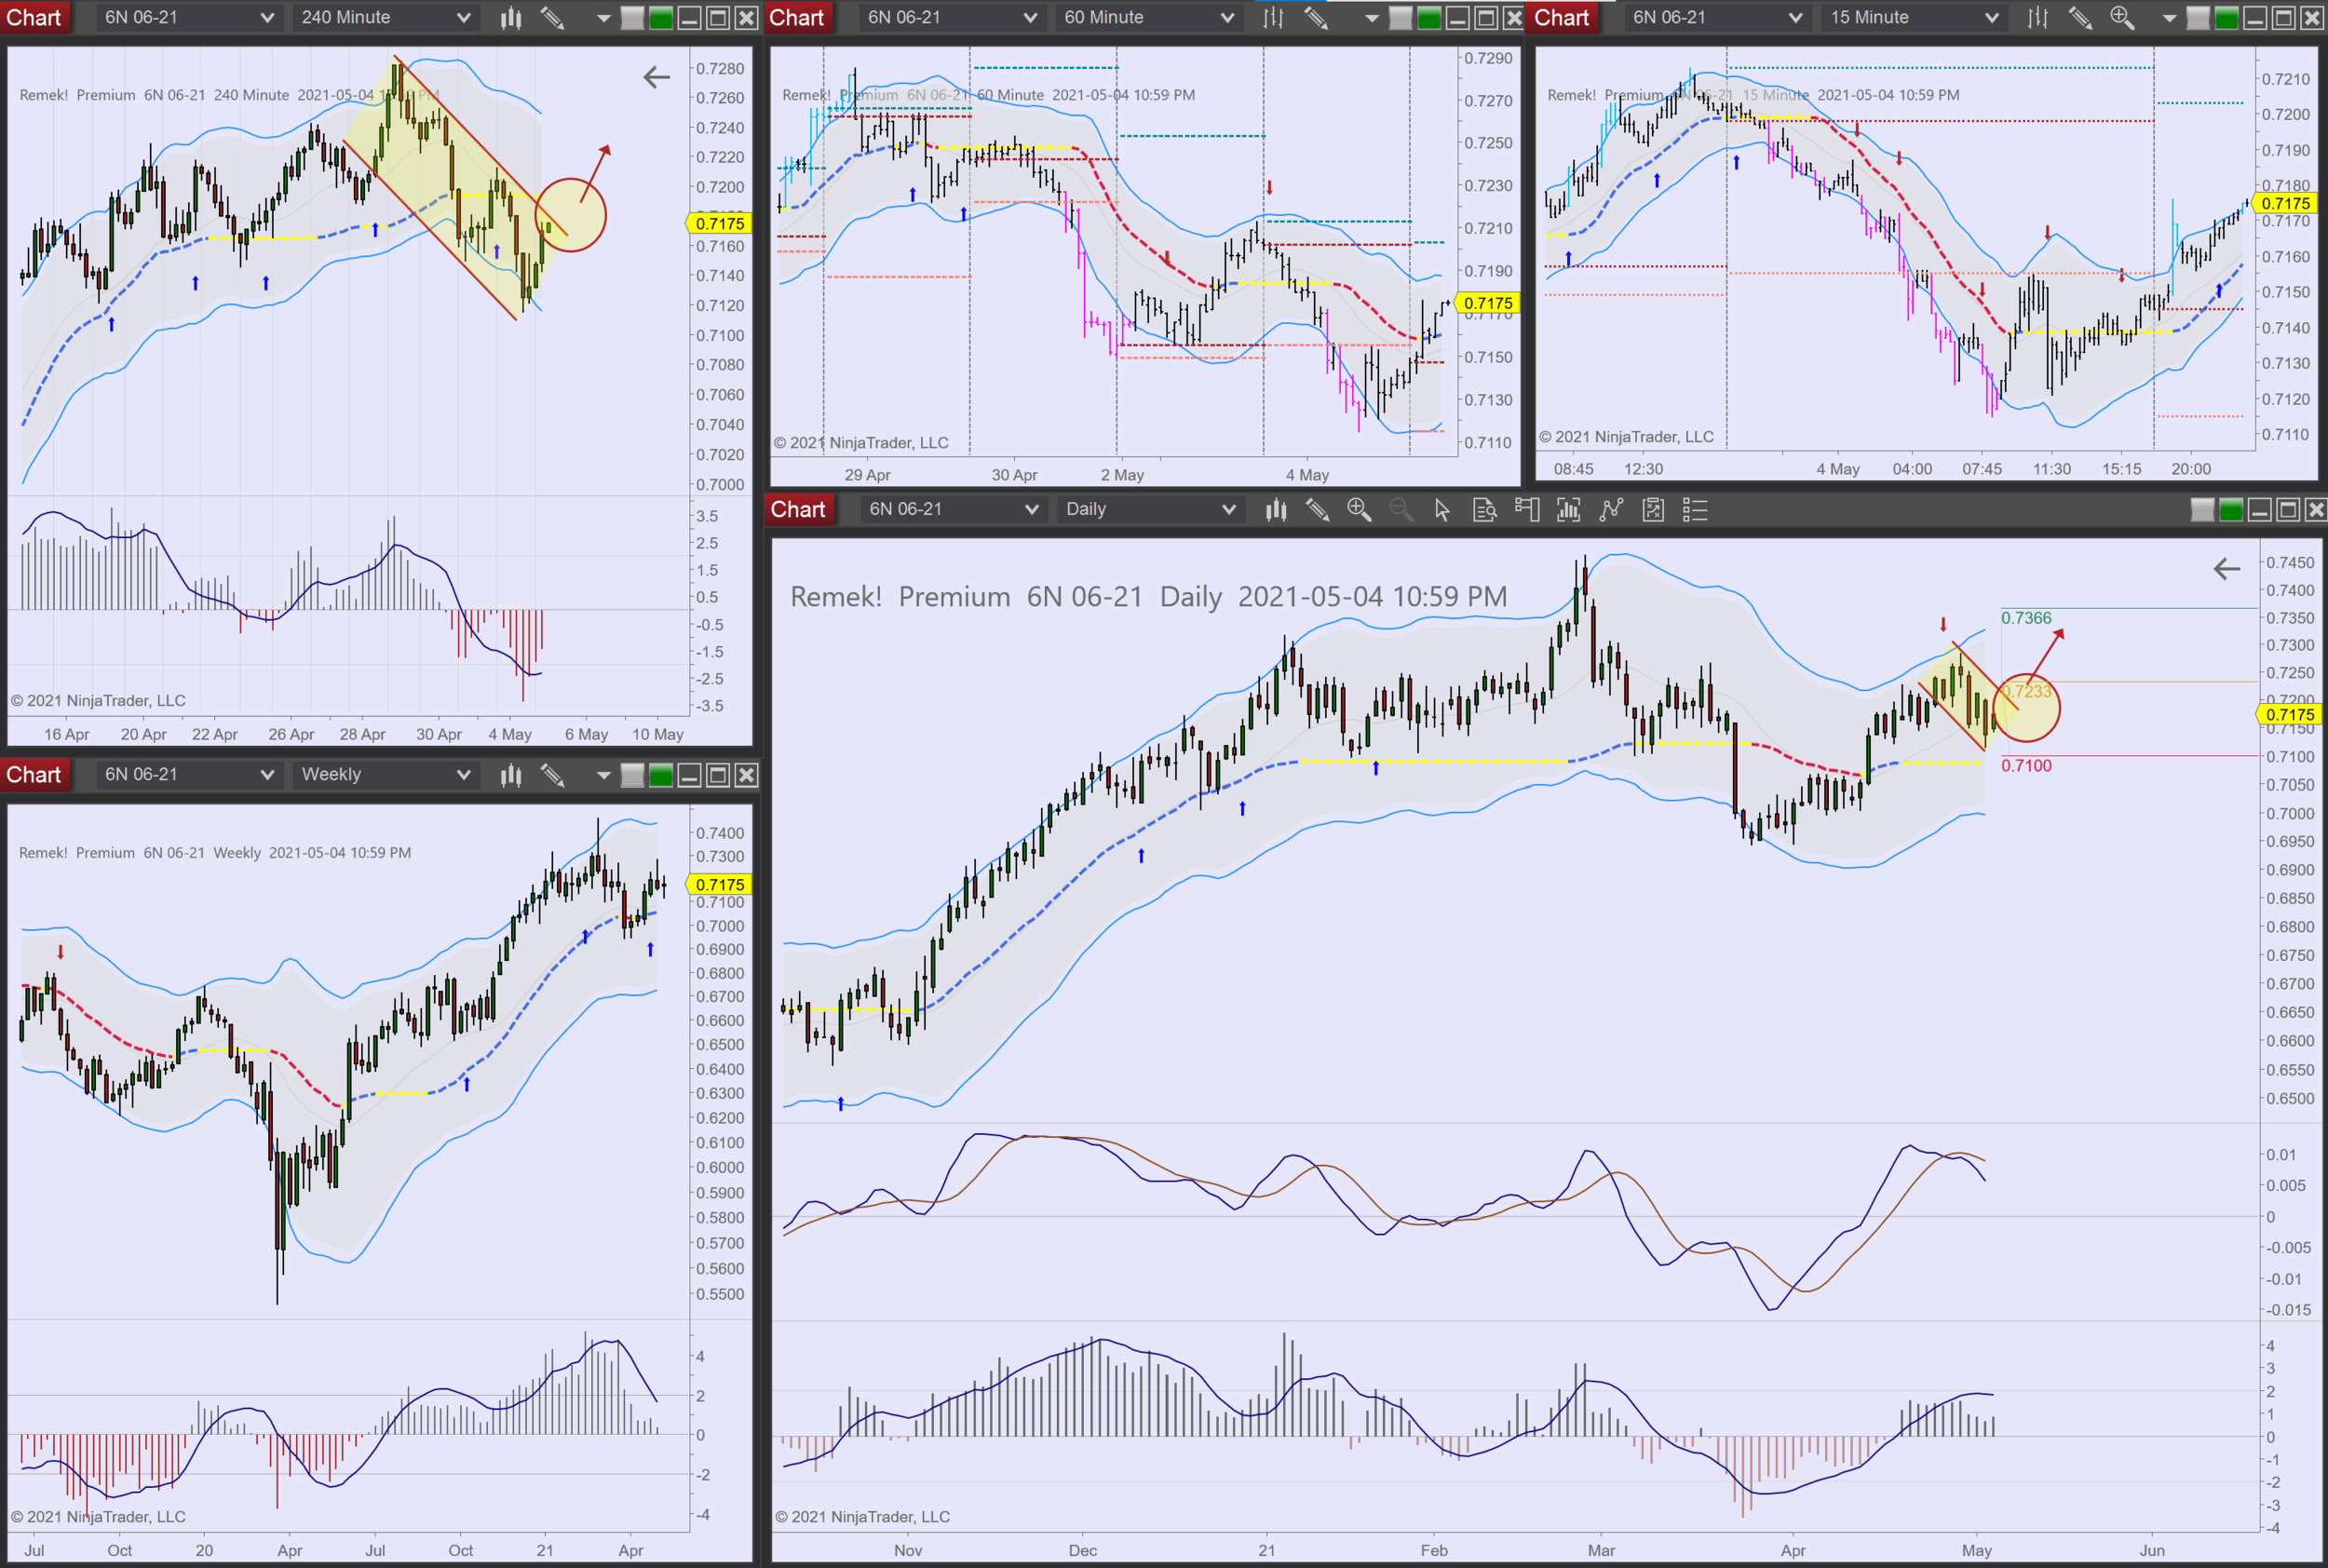Open Data Box icon on Daily chart

pyautogui.click(x=1484, y=510)
